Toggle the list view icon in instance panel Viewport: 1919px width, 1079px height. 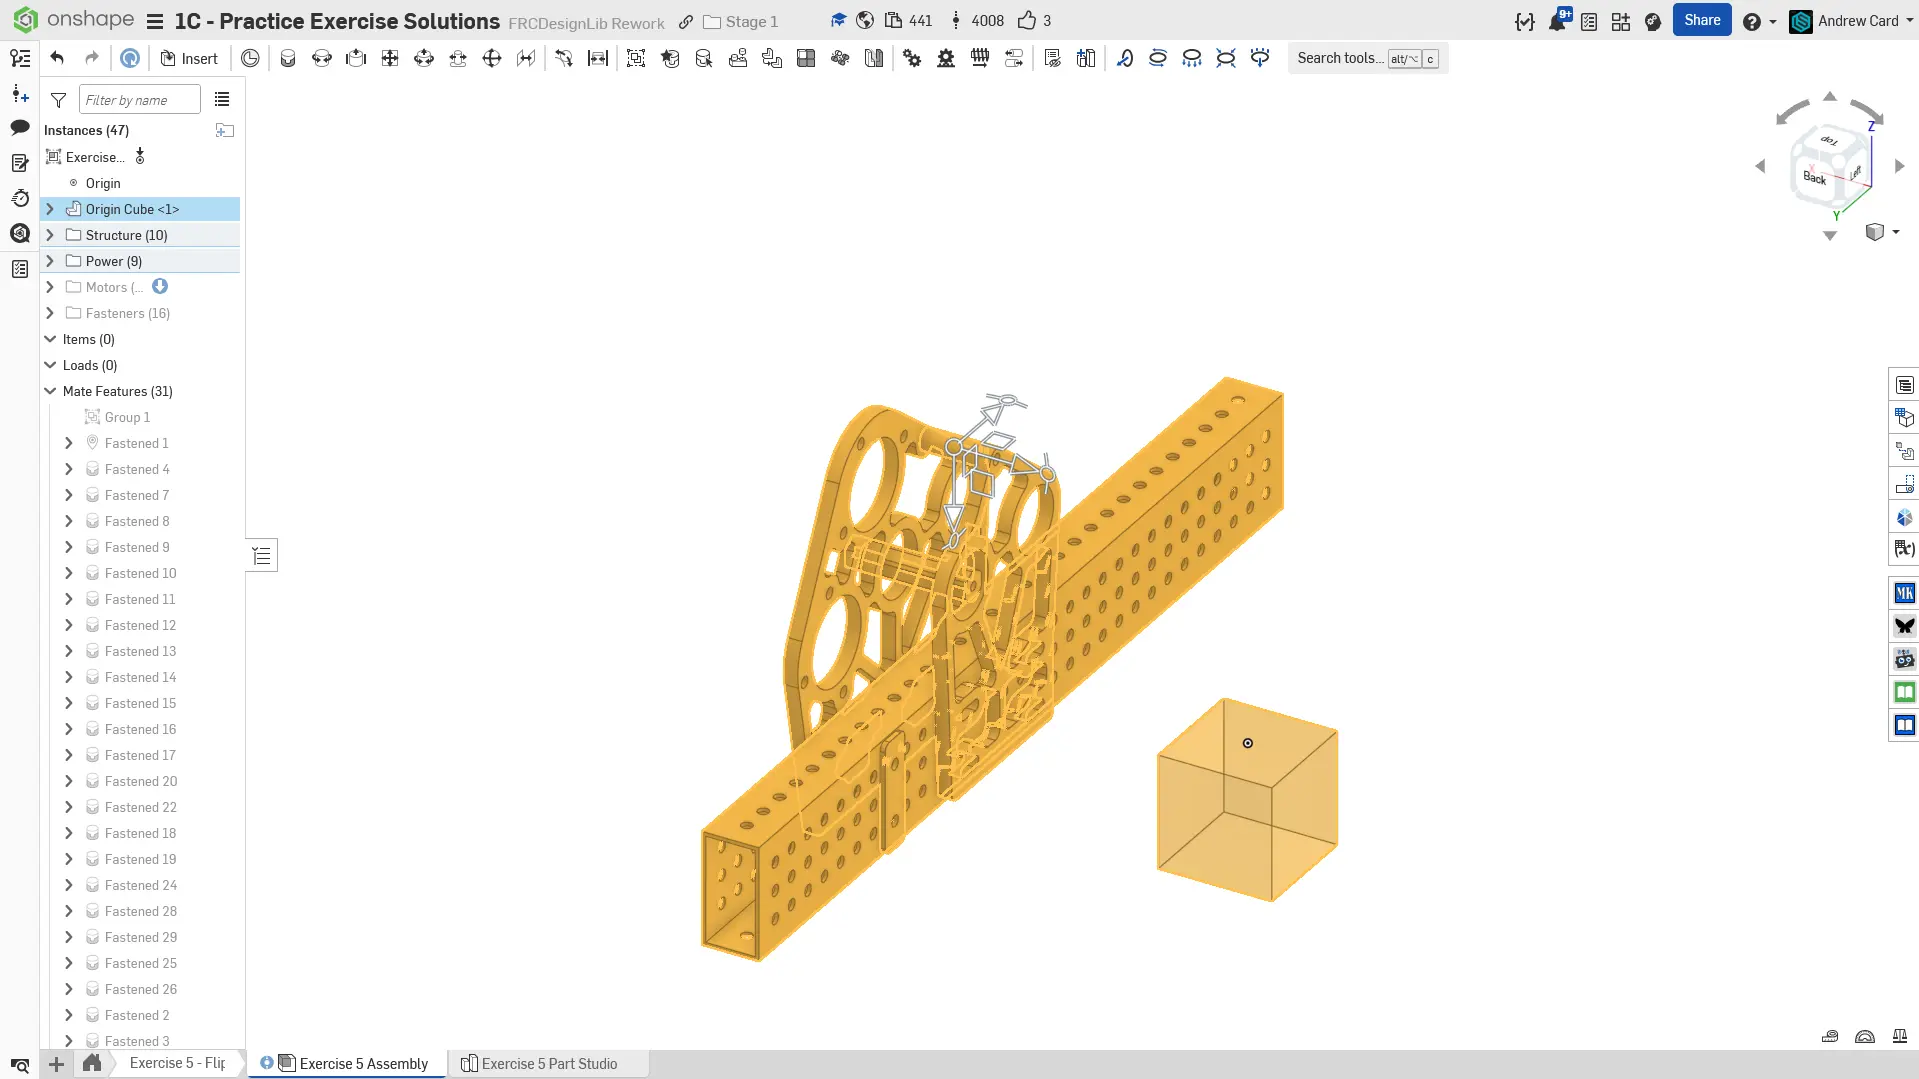click(x=222, y=100)
